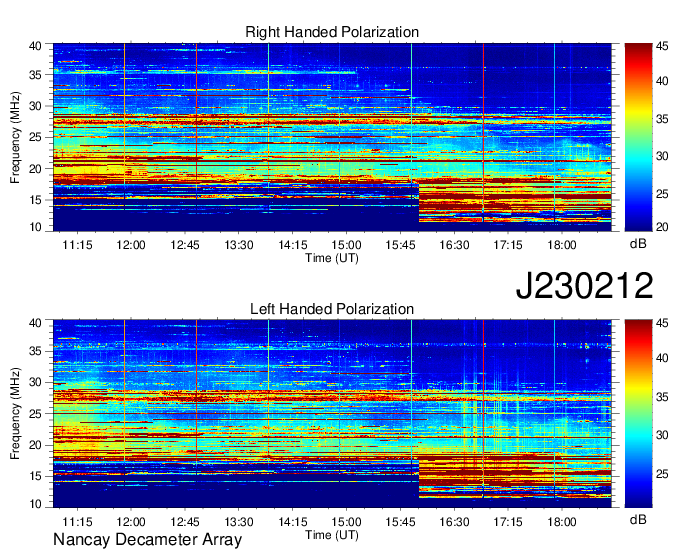
Task: Click "Frequency (MHz)" label of Right Handed plot
Action: [15, 137]
